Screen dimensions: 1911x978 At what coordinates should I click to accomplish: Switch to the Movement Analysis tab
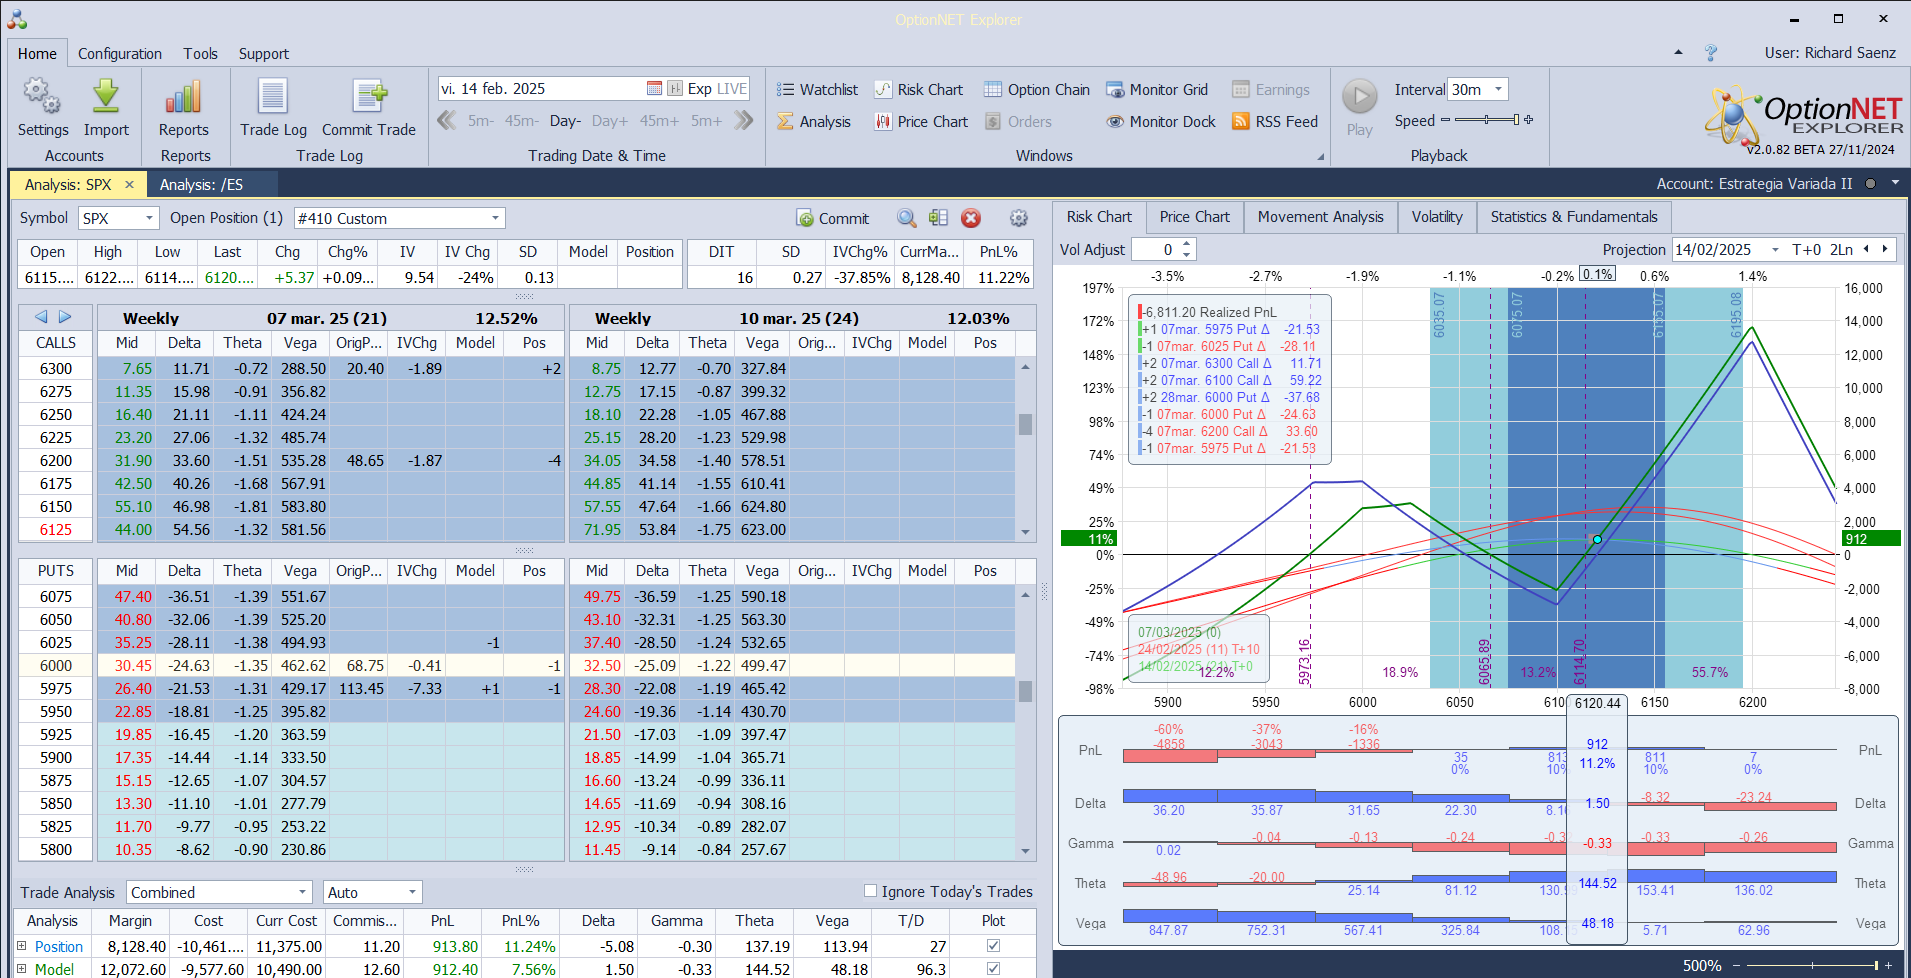click(x=1320, y=217)
